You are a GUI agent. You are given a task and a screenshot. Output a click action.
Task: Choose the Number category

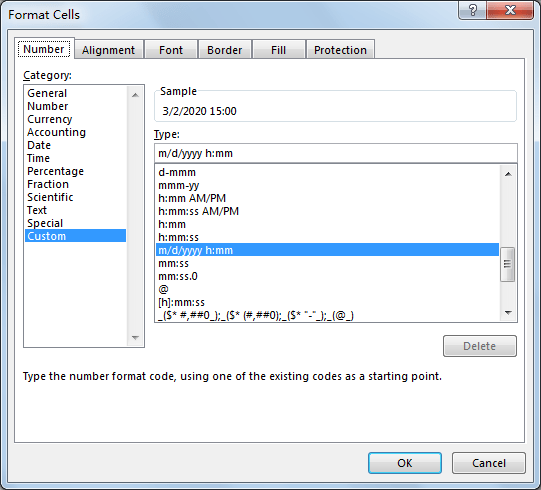pyautogui.click(x=75, y=106)
